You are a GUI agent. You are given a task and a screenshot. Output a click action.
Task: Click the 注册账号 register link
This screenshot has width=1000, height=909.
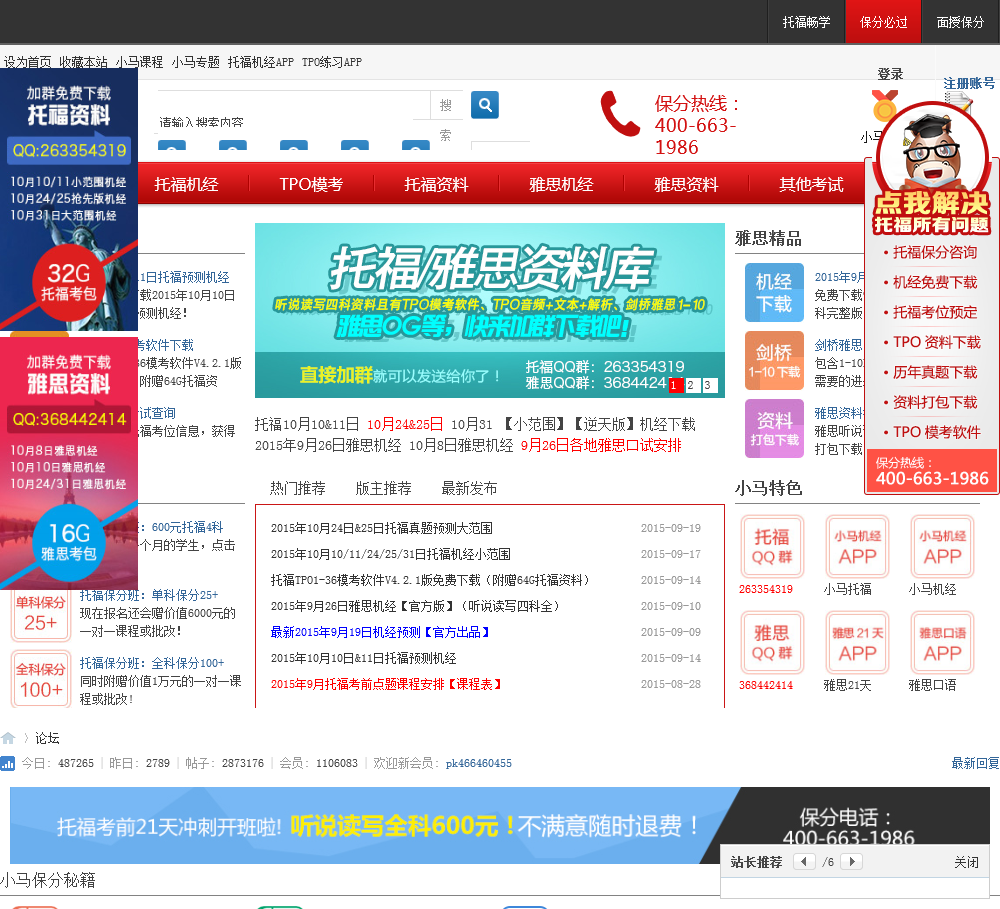coord(969,84)
